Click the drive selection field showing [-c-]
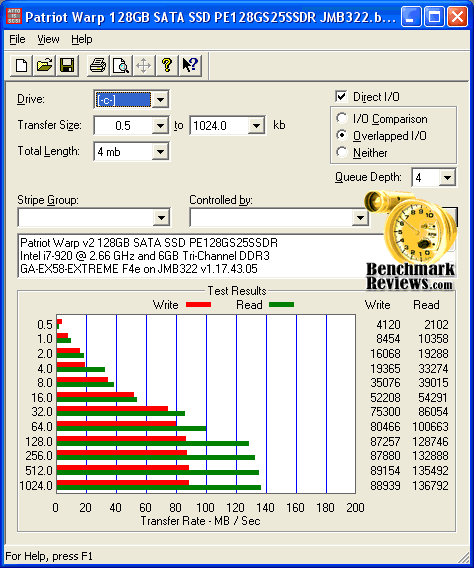Screen dimensions: 474x568 (x=123, y=100)
